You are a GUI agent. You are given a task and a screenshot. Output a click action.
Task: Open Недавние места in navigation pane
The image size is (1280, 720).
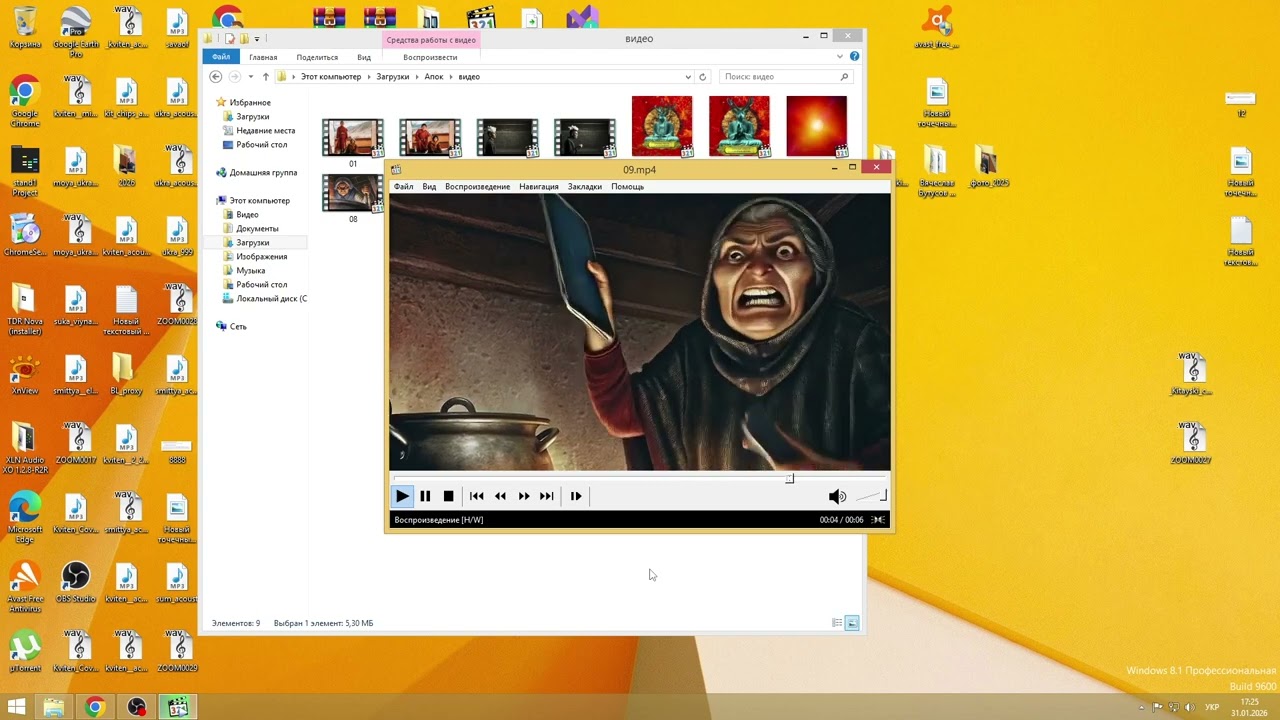pos(265,131)
